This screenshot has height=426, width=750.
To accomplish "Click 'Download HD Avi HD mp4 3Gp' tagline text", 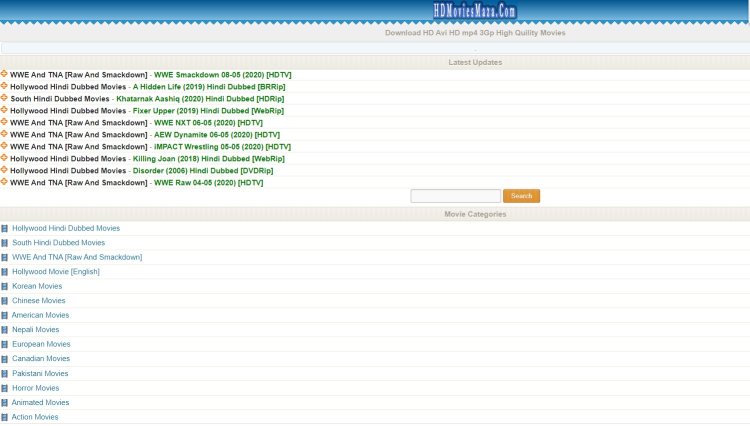I will point(475,33).
